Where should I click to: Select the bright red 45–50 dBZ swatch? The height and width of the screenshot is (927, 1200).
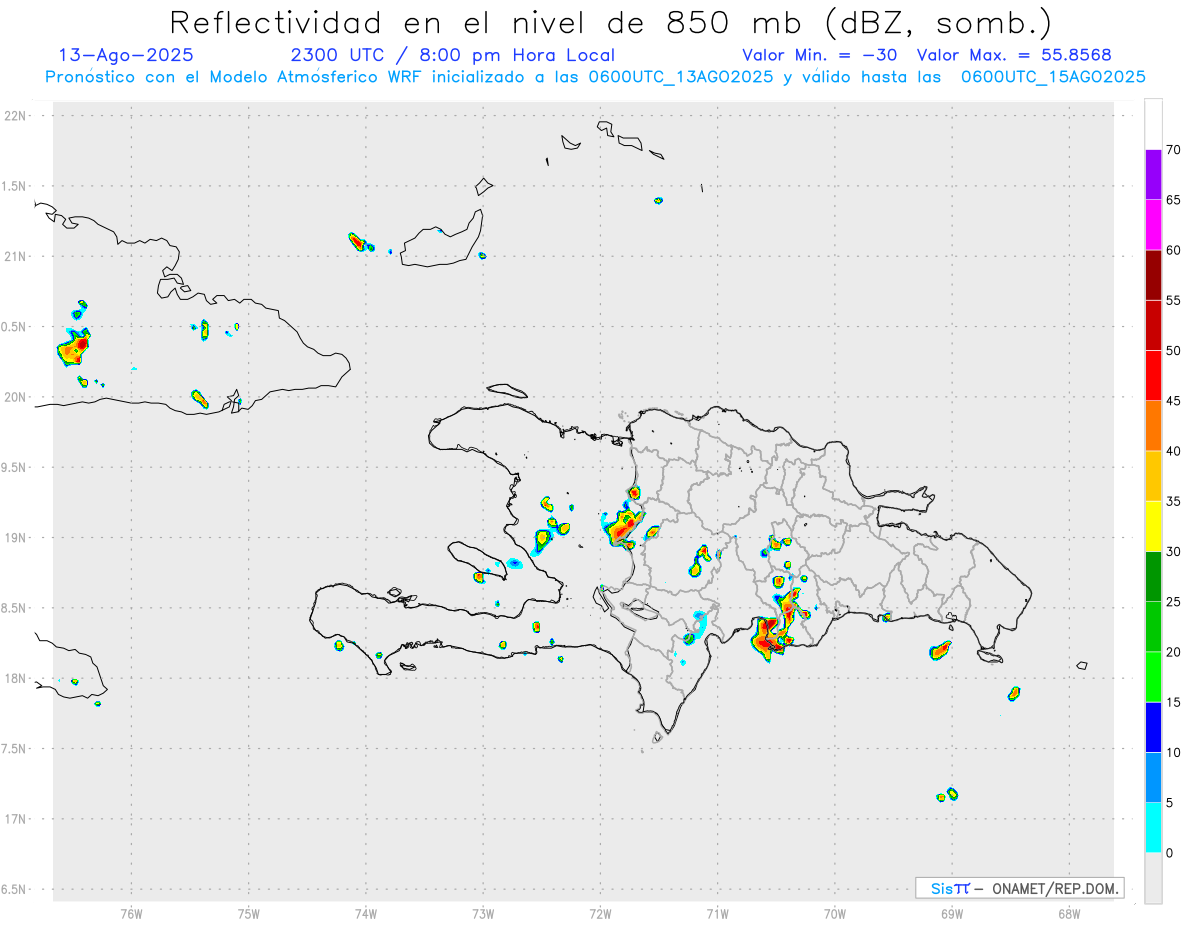(x=1153, y=376)
